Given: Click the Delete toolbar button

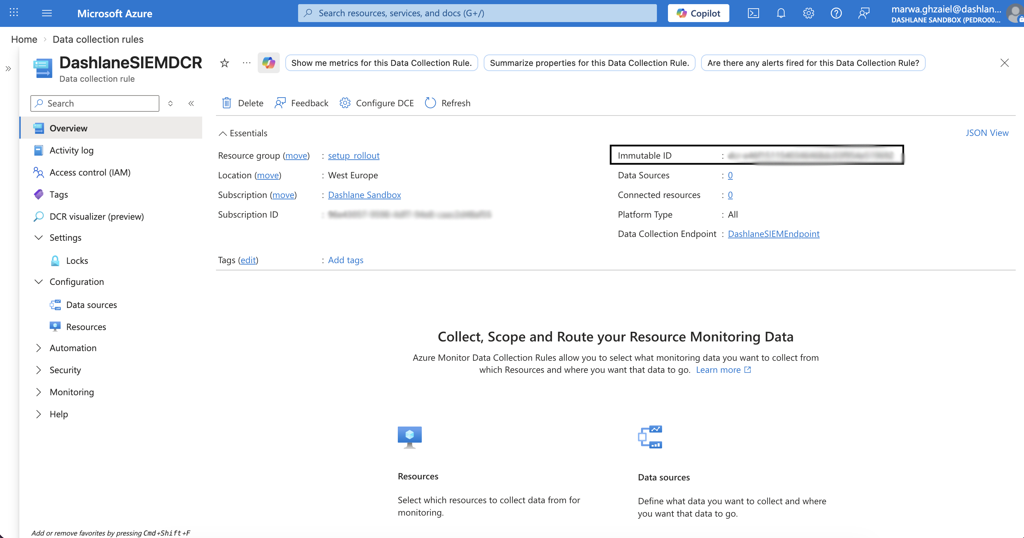Looking at the screenshot, I should (x=242, y=103).
